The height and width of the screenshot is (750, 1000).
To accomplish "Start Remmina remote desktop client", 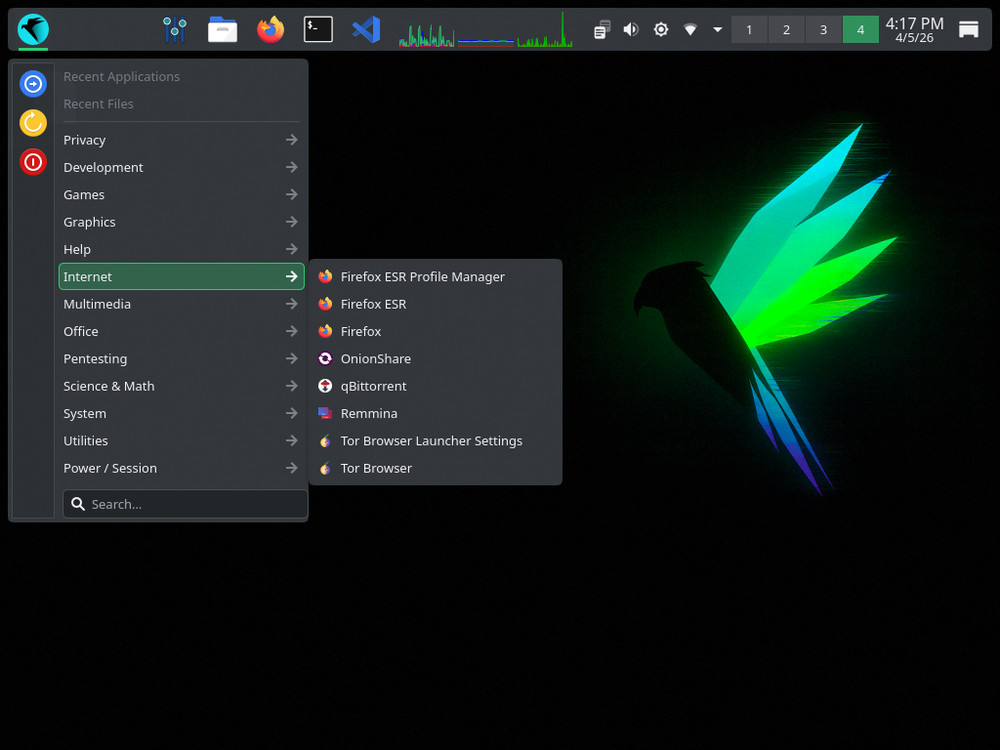I will (370, 413).
